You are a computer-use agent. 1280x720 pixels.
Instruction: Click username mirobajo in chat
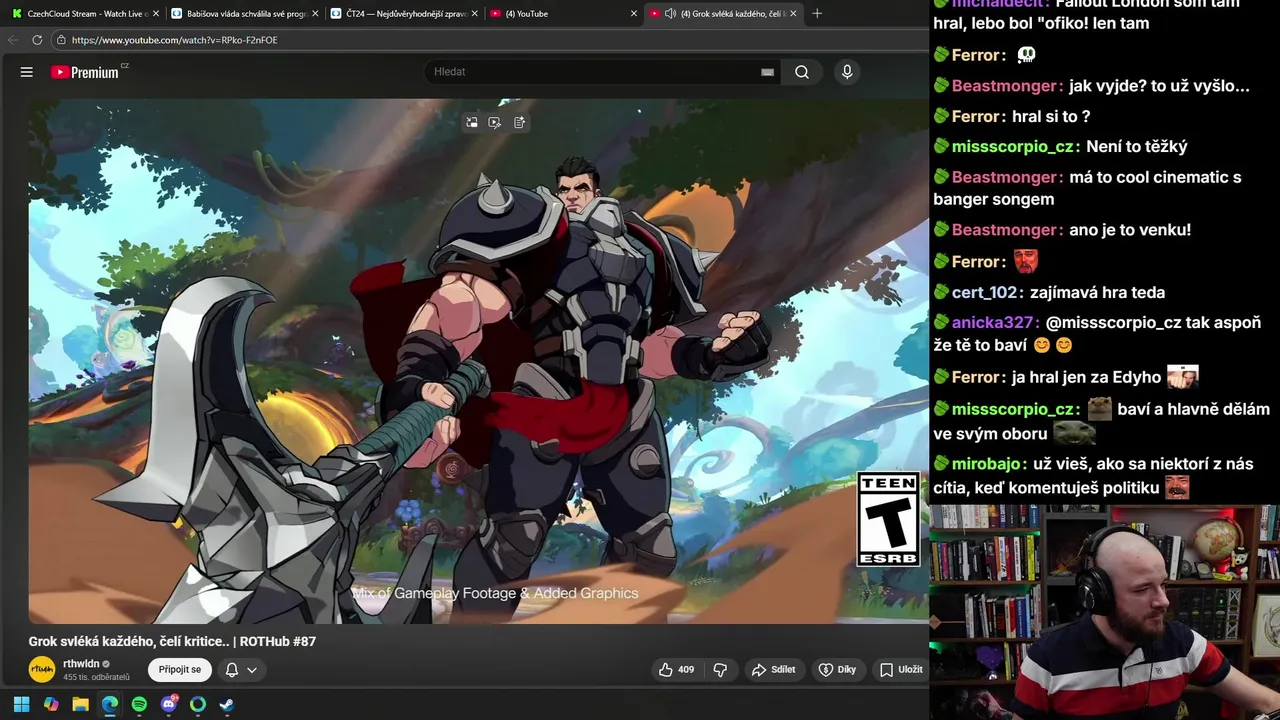(x=986, y=464)
